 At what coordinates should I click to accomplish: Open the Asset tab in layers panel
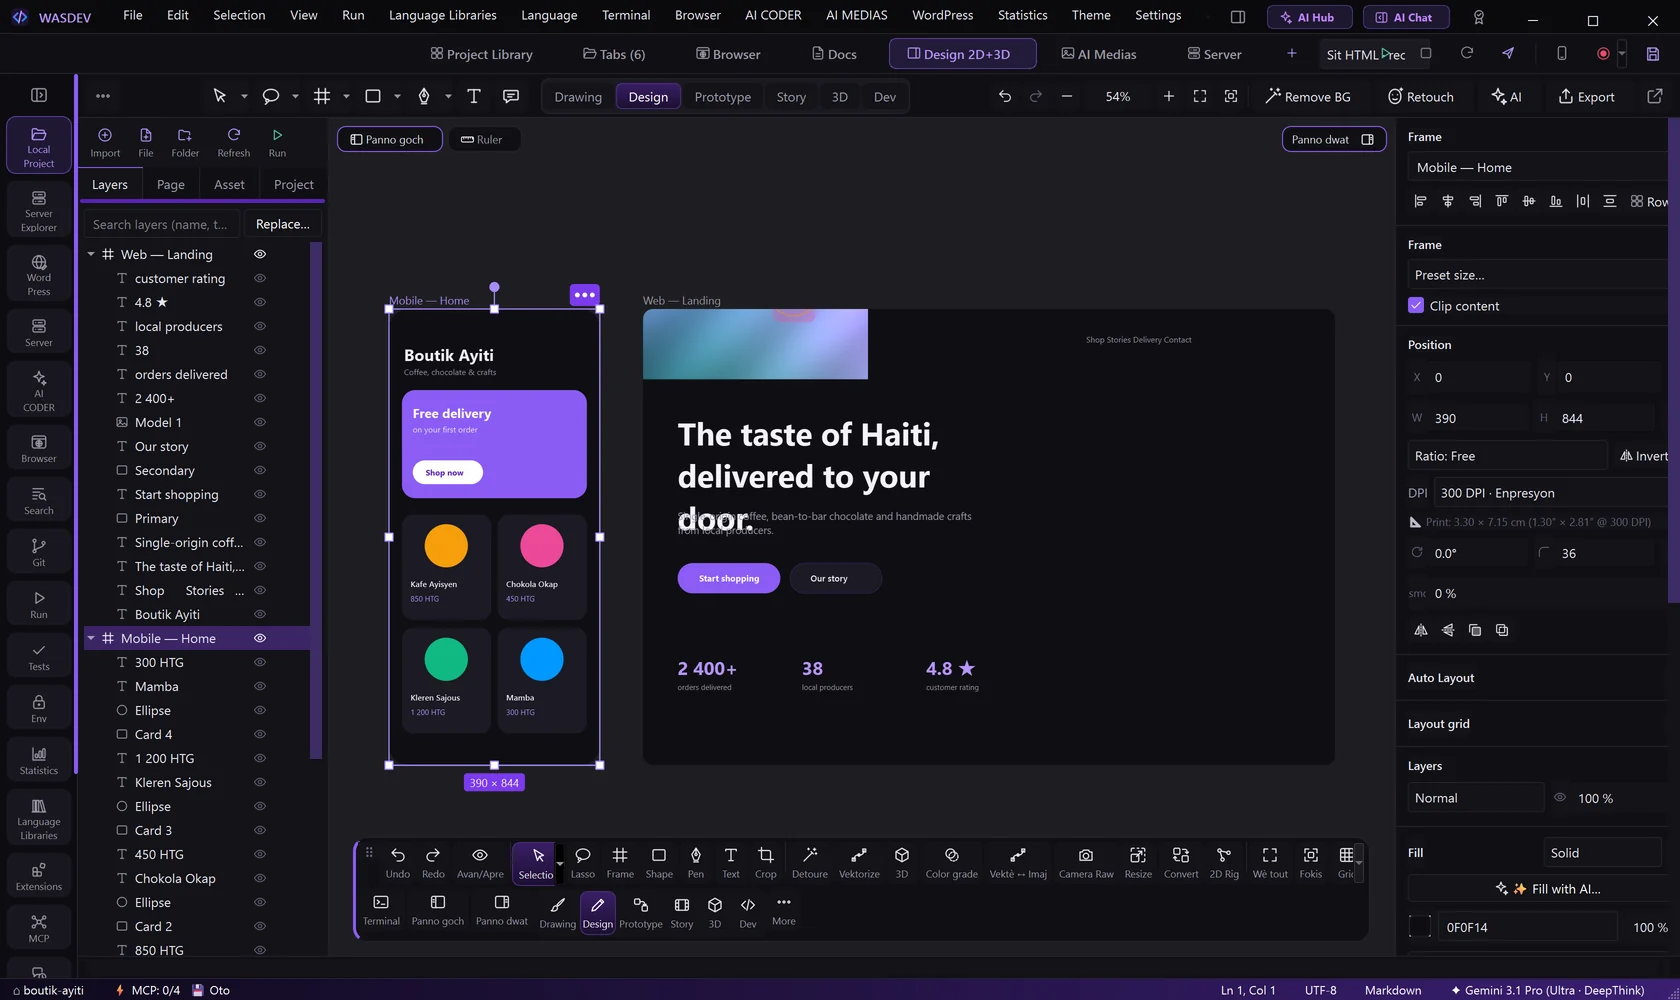pos(229,185)
